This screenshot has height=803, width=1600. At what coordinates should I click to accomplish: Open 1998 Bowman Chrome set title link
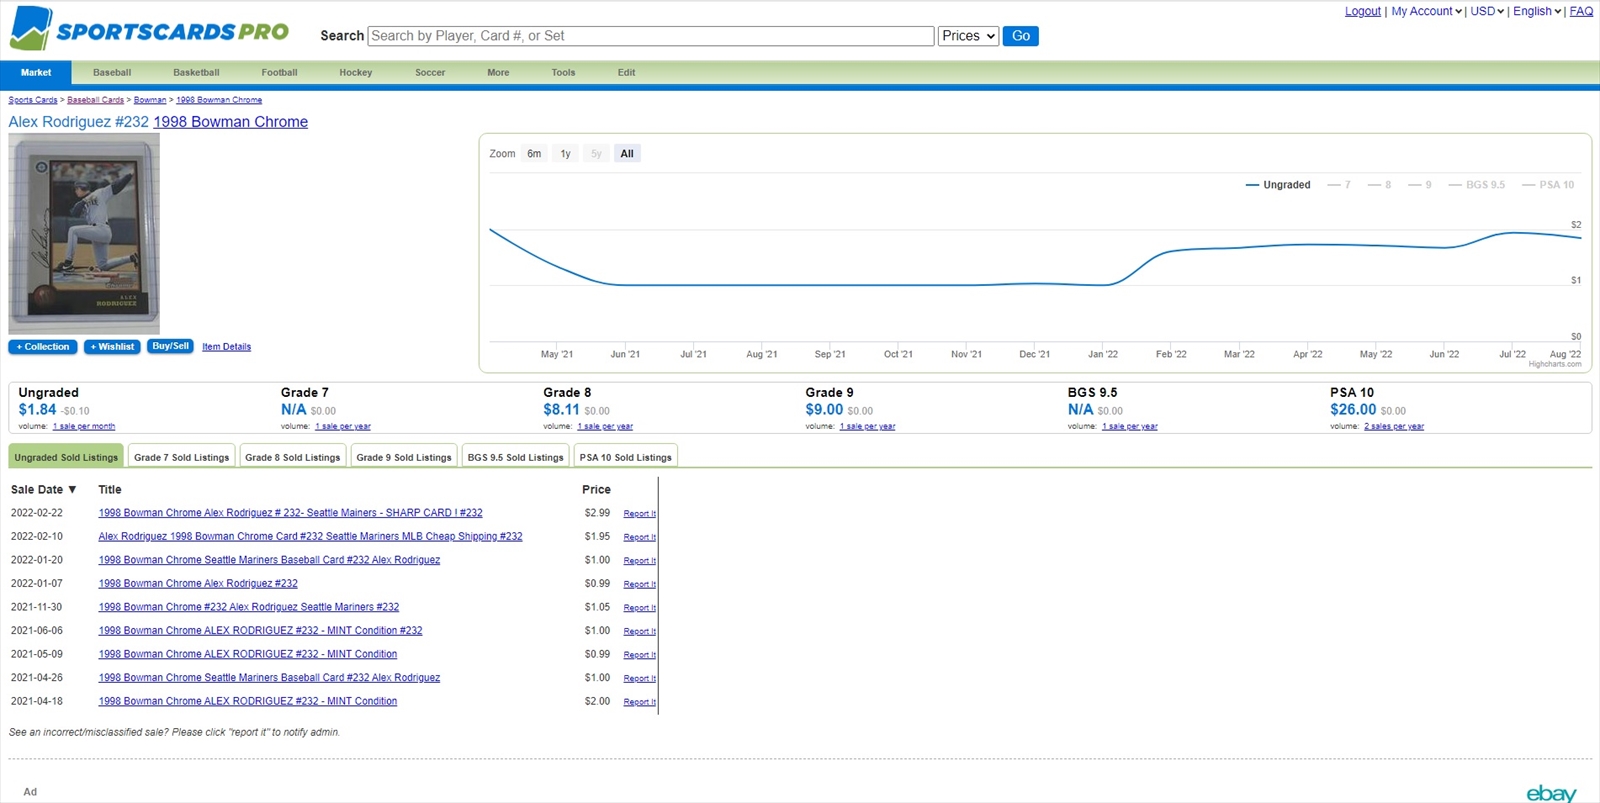click(x=230, y=122)
